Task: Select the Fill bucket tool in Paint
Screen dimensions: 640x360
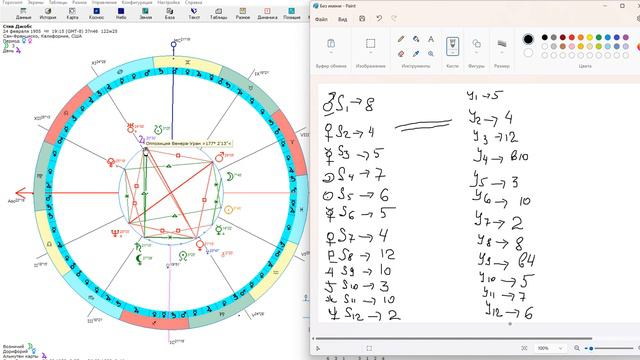Action: pos(416,39)
